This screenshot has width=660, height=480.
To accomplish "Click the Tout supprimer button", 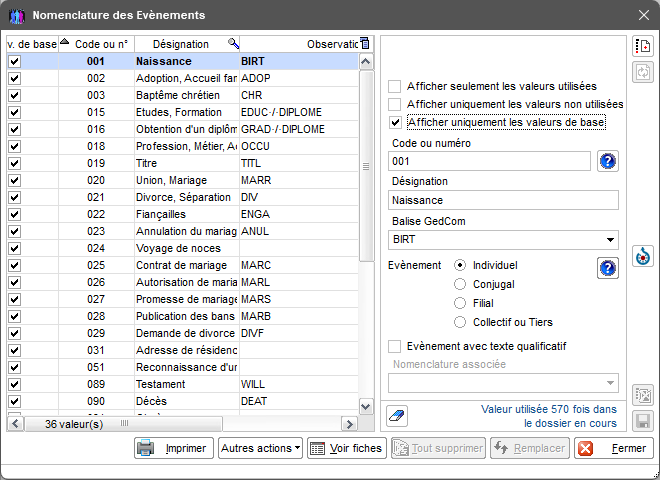I will [x=438, y=448].
